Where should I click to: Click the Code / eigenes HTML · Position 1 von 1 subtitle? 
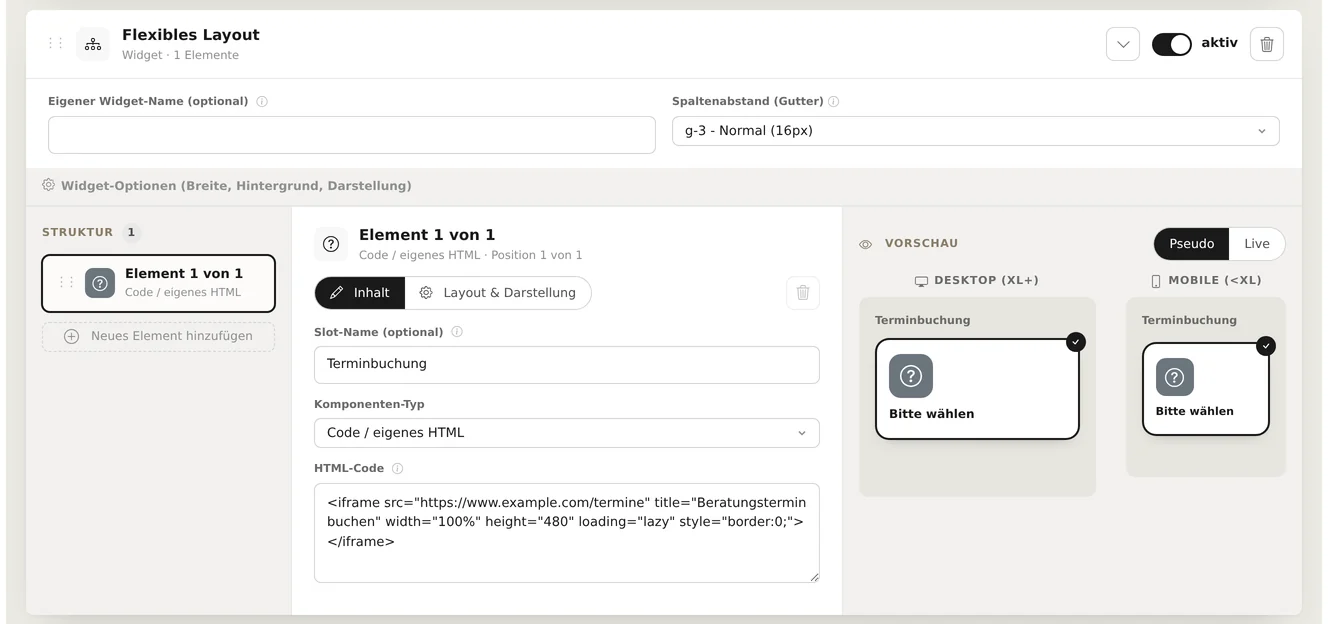point(470,255)
